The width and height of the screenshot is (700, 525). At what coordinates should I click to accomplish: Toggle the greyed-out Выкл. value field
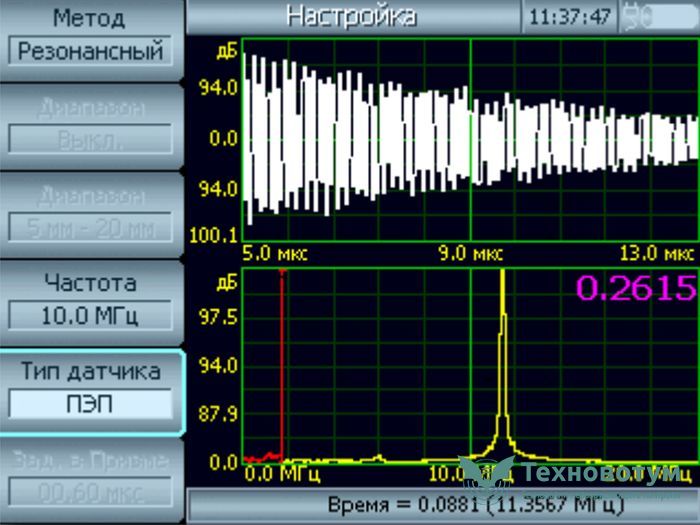coord(90,139)
